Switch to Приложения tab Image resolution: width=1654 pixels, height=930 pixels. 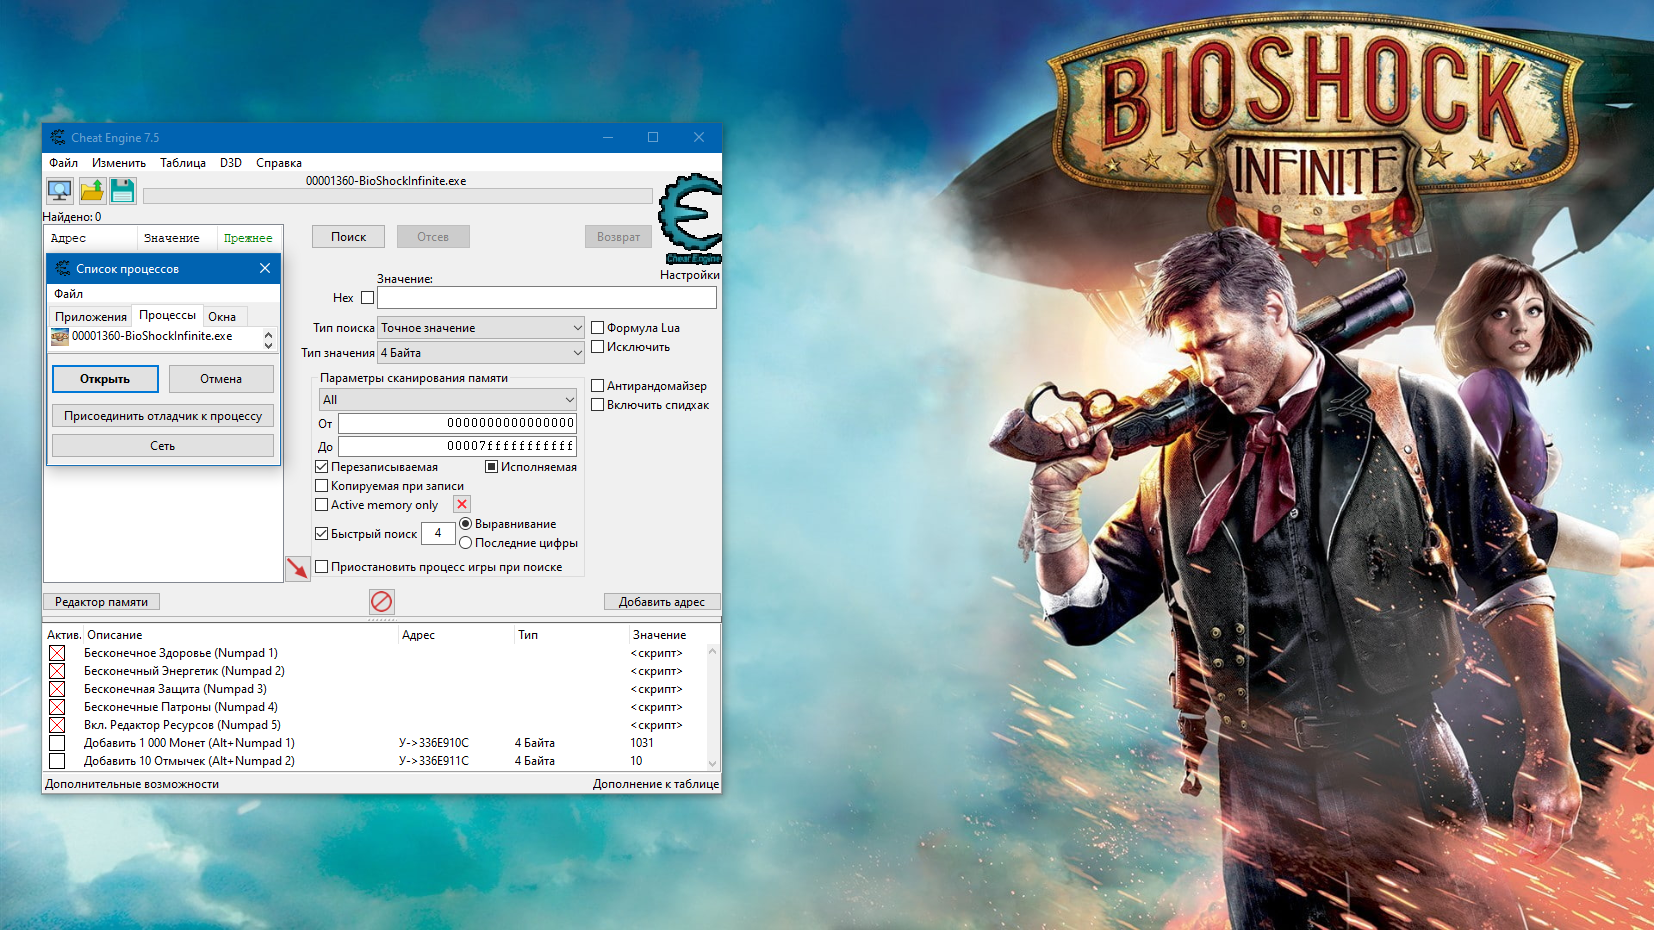(x=91, y=317)
